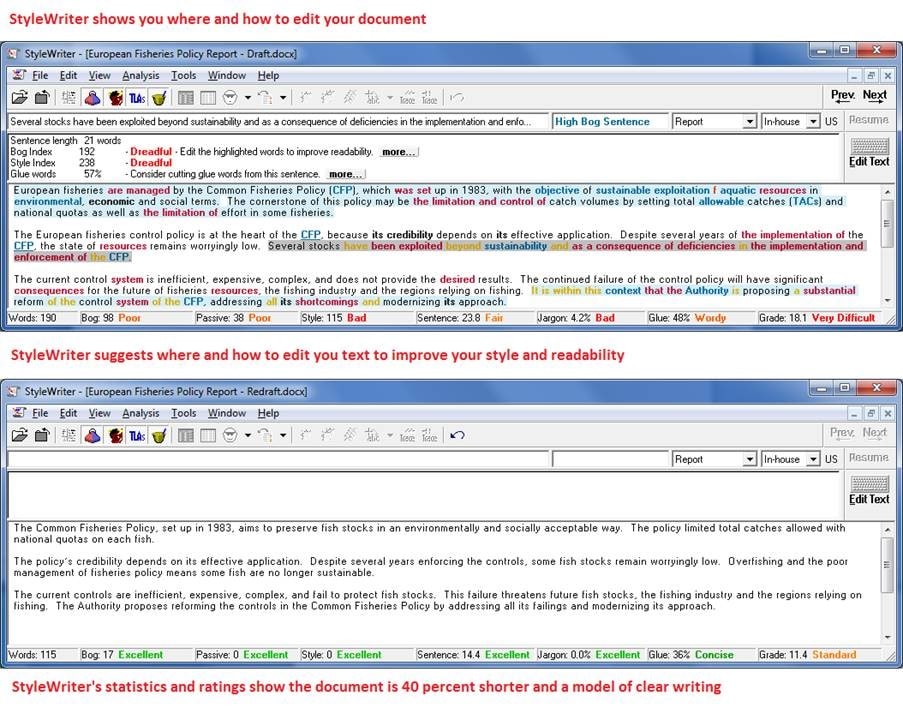Viewport: 903px width, 708px height.
Task: Click 'Grade: 11.4 Standard' in Redraft status bar
Action: coord(807,655)
